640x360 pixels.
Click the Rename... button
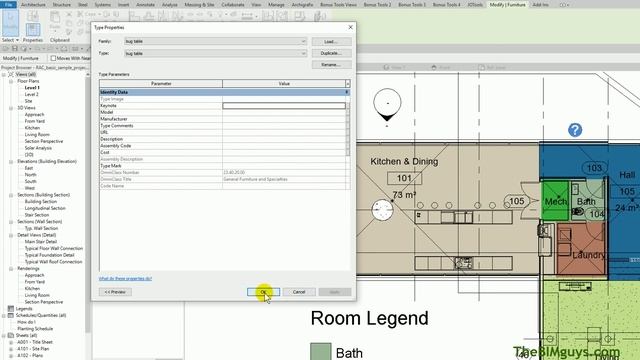pos(331,64)
